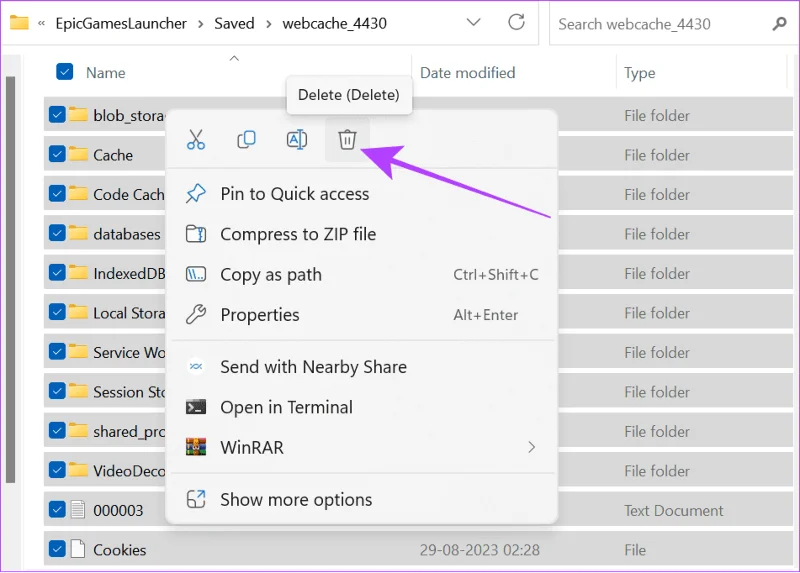
Task: Click the blob_storage folder icon
Action: [x=78, y=114]
